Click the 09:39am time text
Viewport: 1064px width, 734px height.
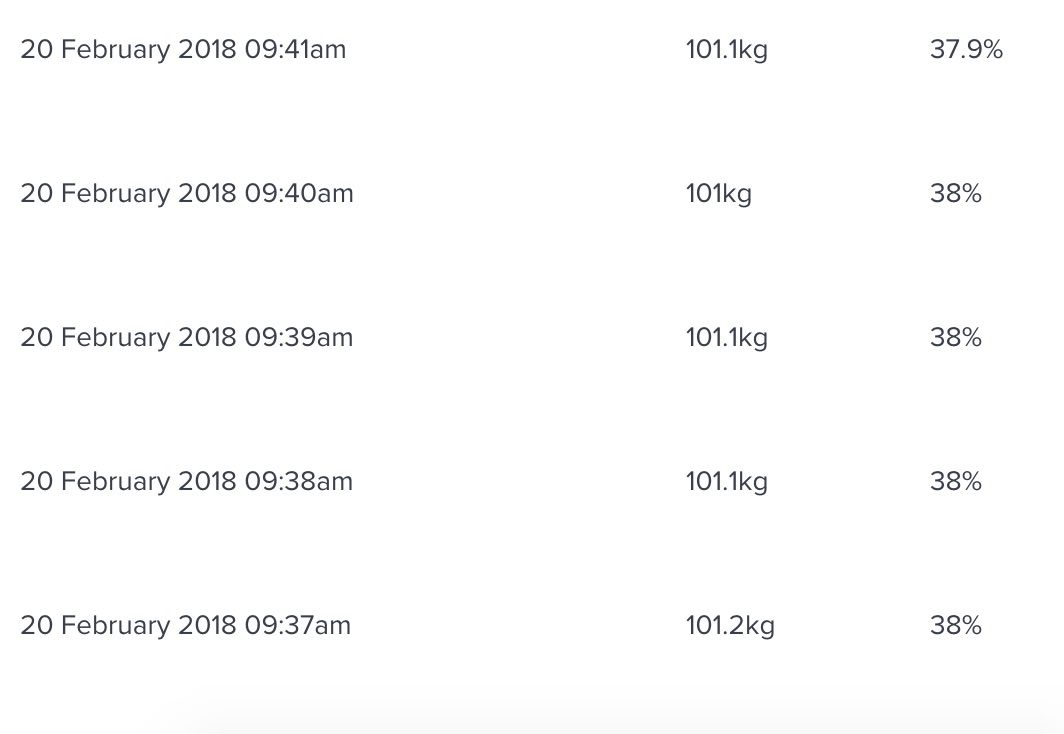point(299,338)
